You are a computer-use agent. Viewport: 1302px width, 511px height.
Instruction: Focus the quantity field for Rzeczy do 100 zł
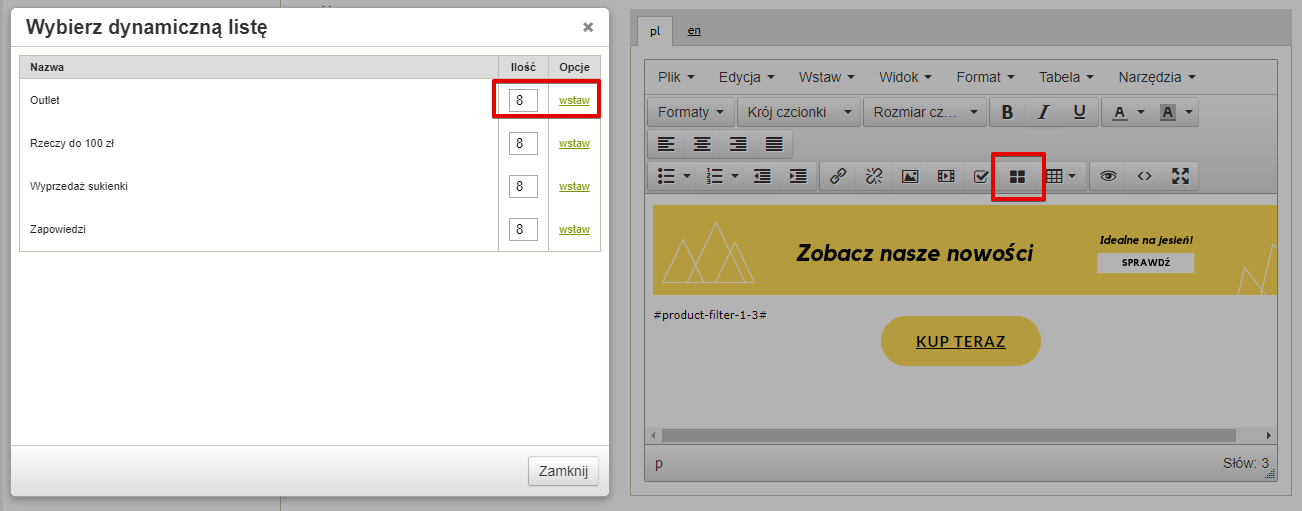[x=523, y=143]
